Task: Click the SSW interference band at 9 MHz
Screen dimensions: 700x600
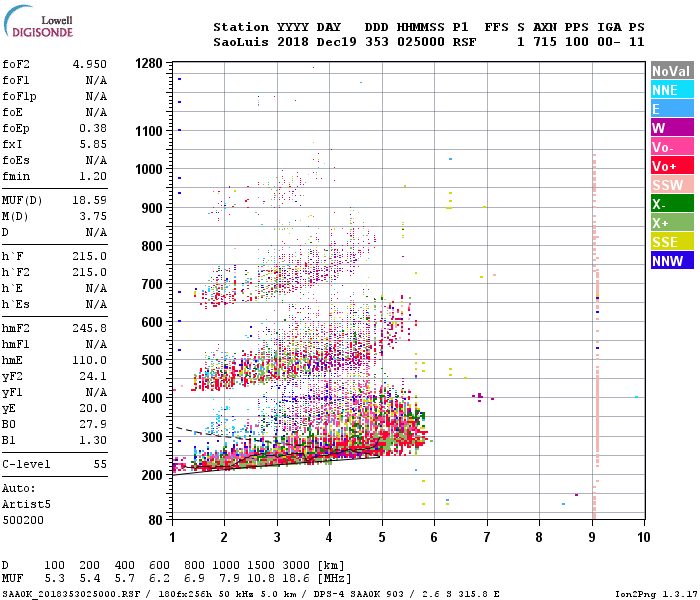Action: [x=595, y=335]
